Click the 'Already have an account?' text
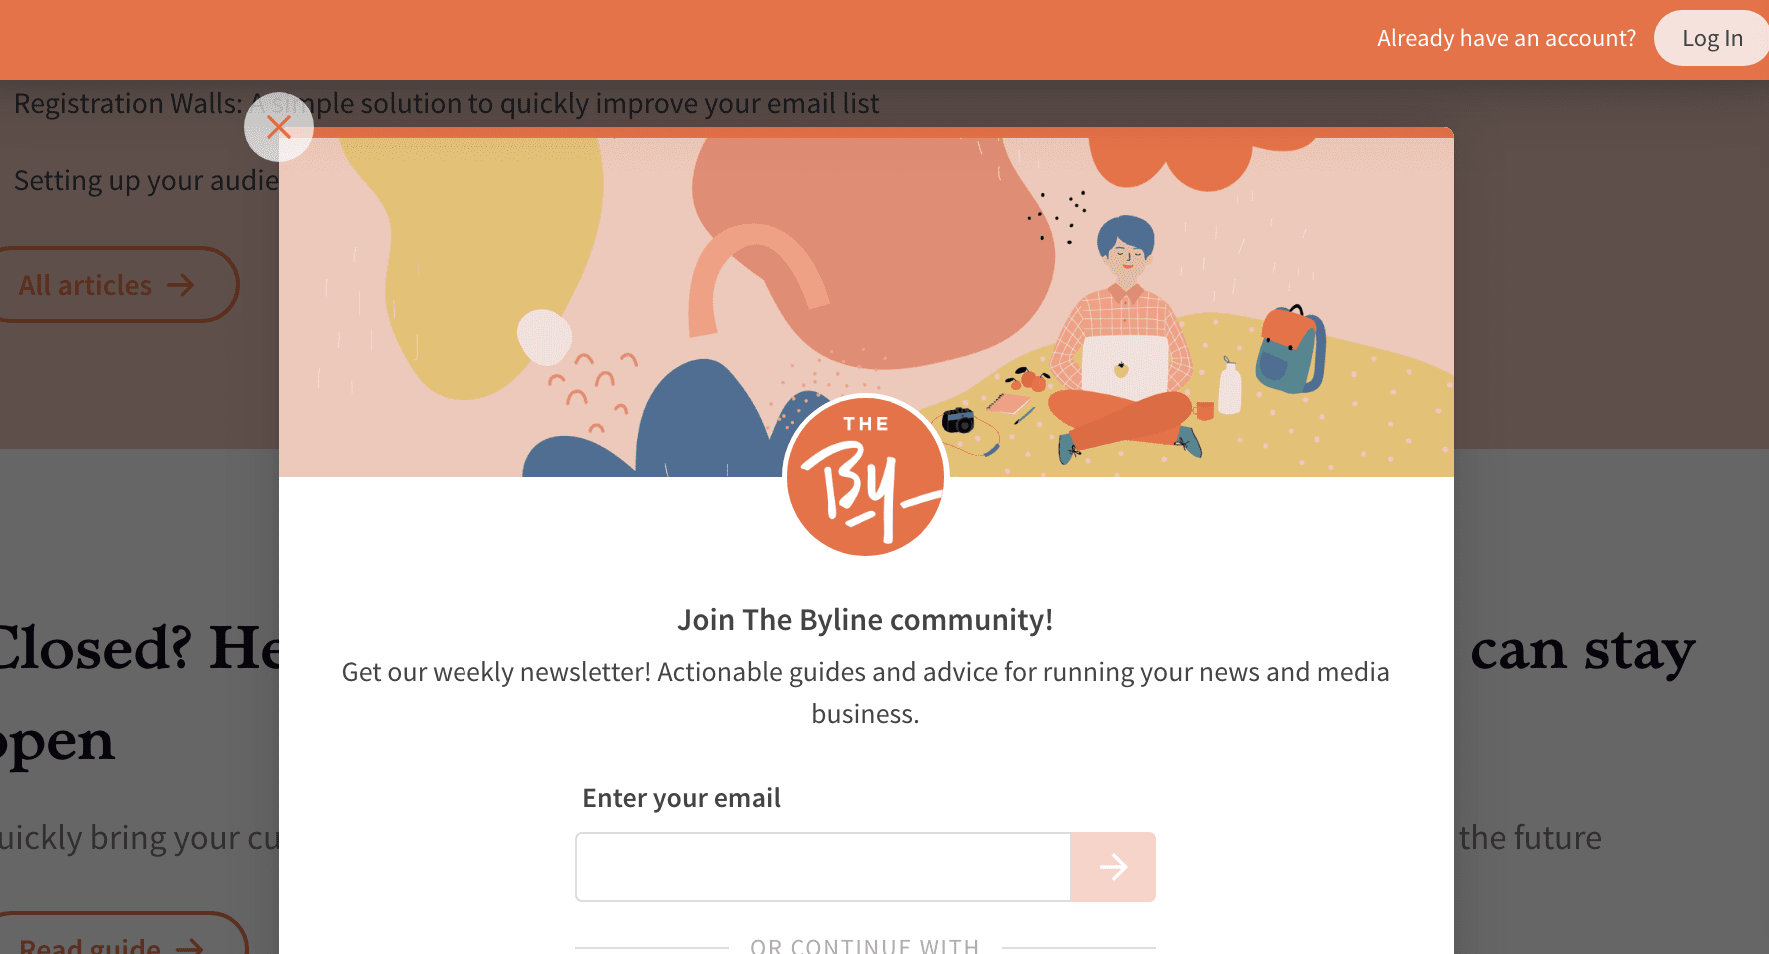The height and width of the screenshot is (954, 1769). click(x=1506, y=38)
